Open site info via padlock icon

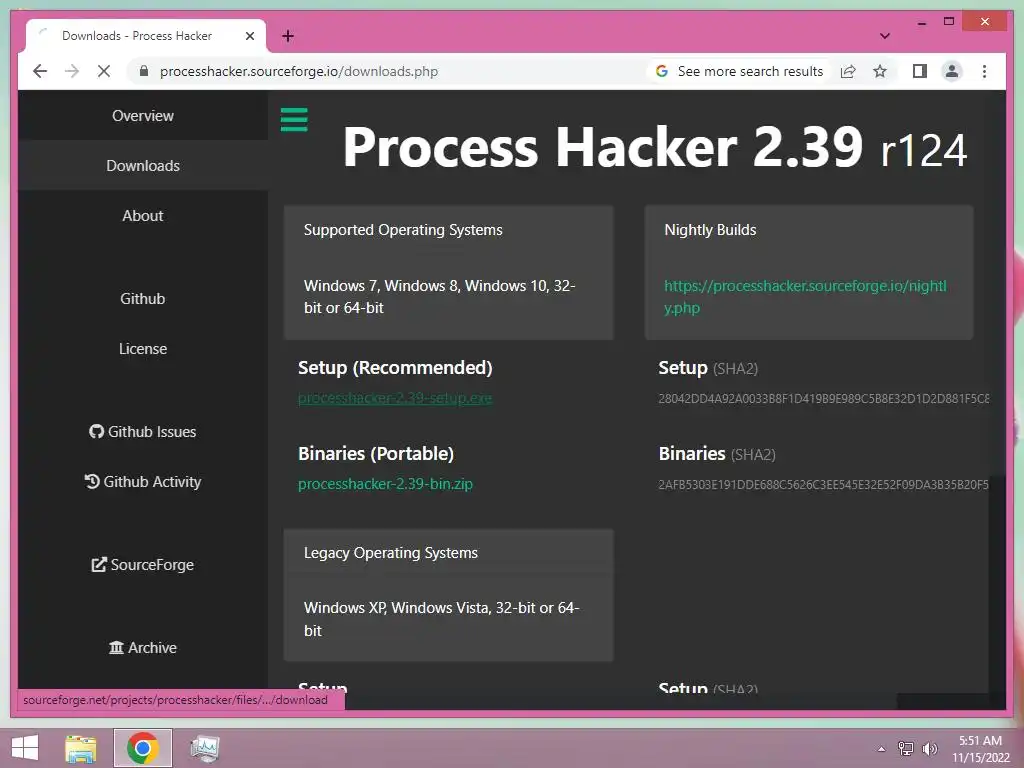[144, 71]
